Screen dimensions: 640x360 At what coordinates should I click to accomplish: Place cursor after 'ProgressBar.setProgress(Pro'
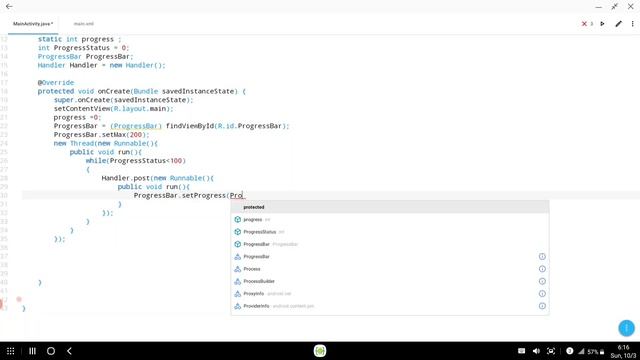click(x=244, y=196)
